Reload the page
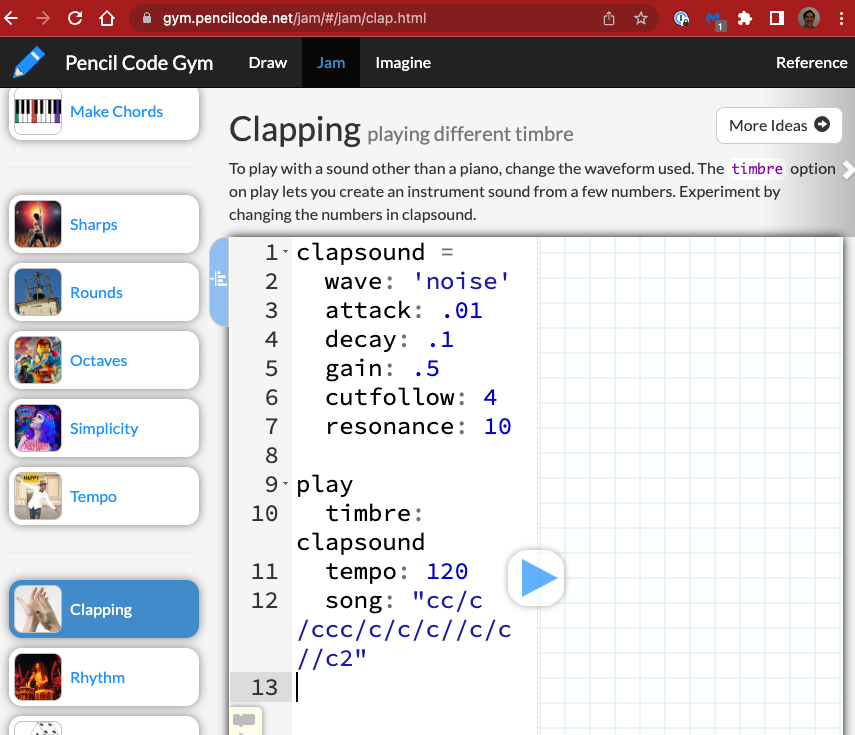855x735 pixels. [x=75, y=18]
